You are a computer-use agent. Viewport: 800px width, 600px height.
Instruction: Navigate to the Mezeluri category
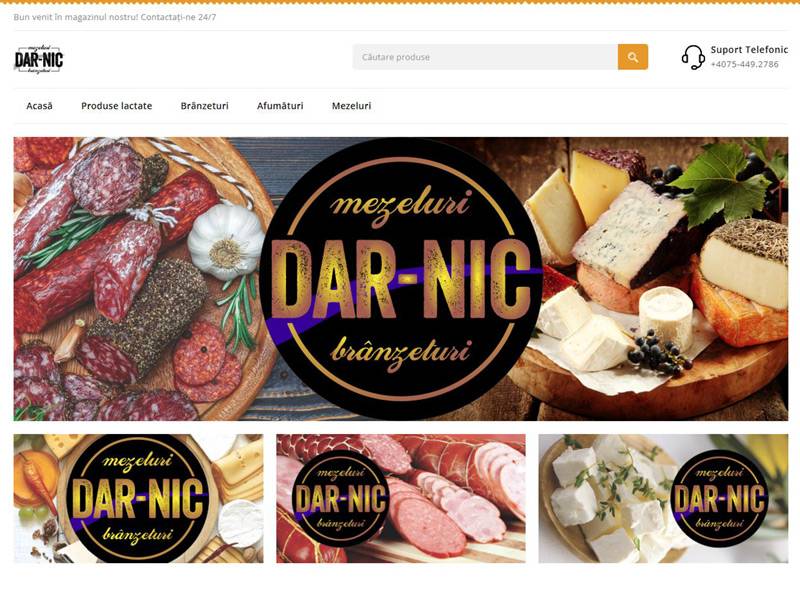tap(352, 106)
